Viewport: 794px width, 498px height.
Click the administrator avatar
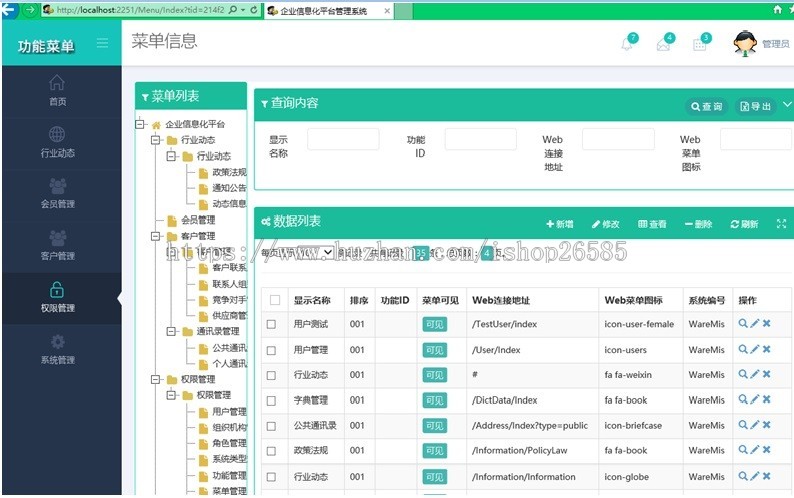pos(745,44)
